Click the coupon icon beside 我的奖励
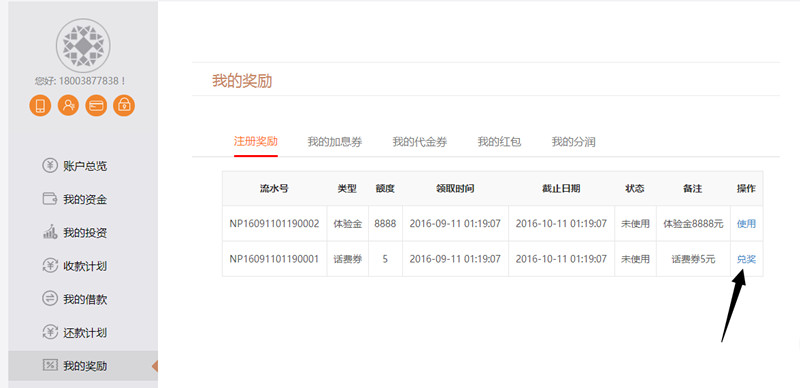This screenshot has height=388, width=800. pyautogui.click(x=49, y=366)
